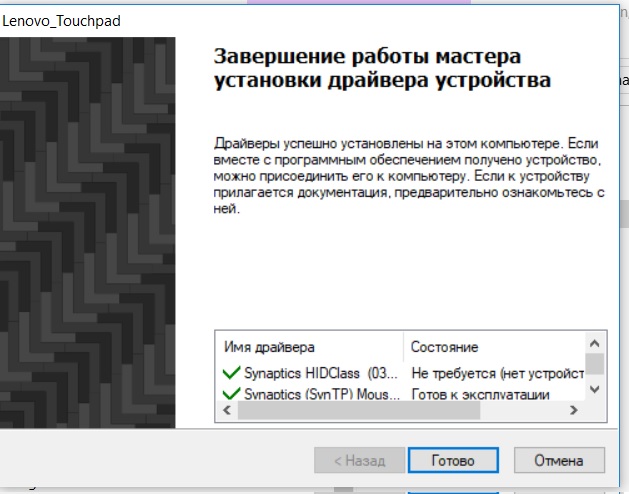Viewport: 629px width, 494px height.
Task: Click the greyed-out '< Назад' button
Action: (357, 461)
